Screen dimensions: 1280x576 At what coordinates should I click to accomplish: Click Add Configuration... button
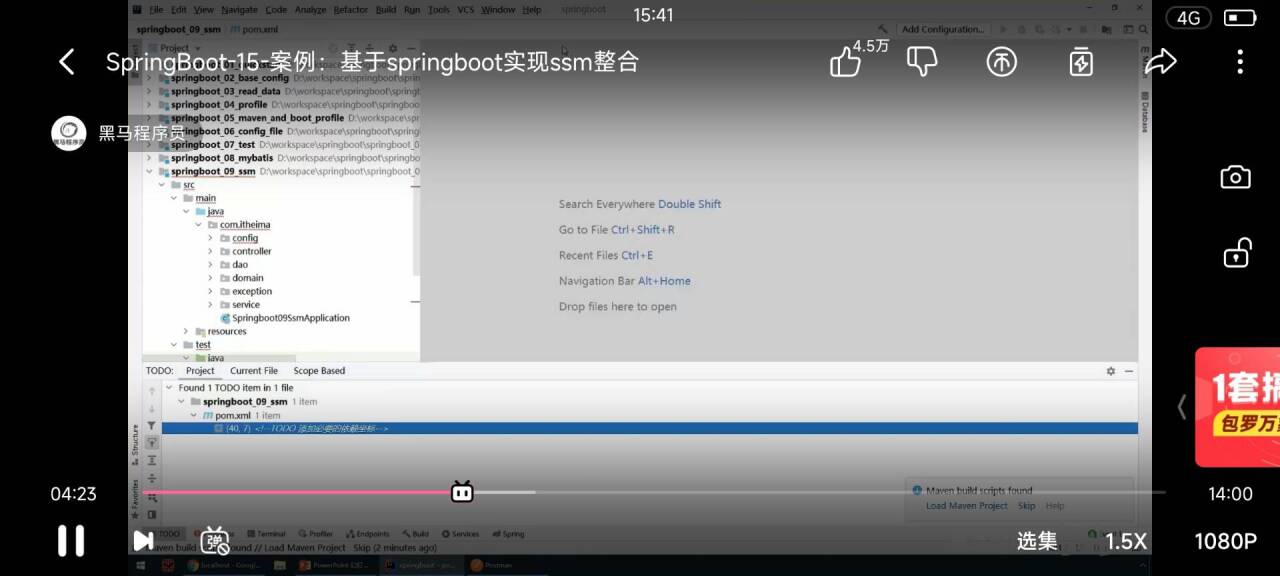tap(942, 29)
